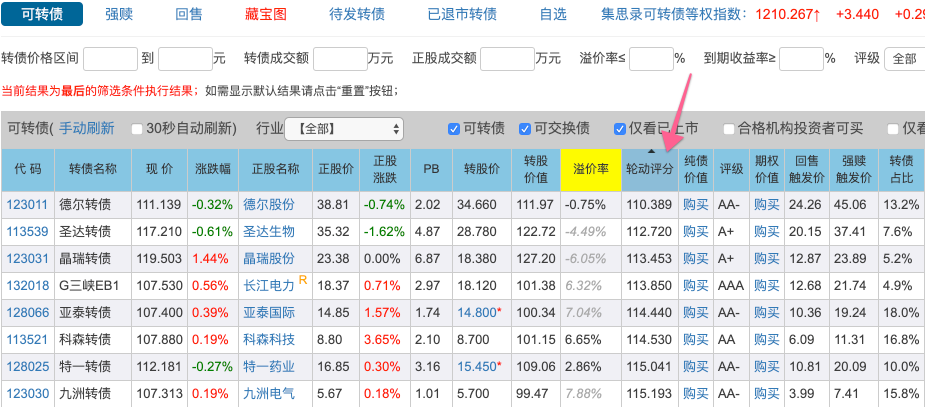Open the 亚泰国际 stock link

pos(269,313)
